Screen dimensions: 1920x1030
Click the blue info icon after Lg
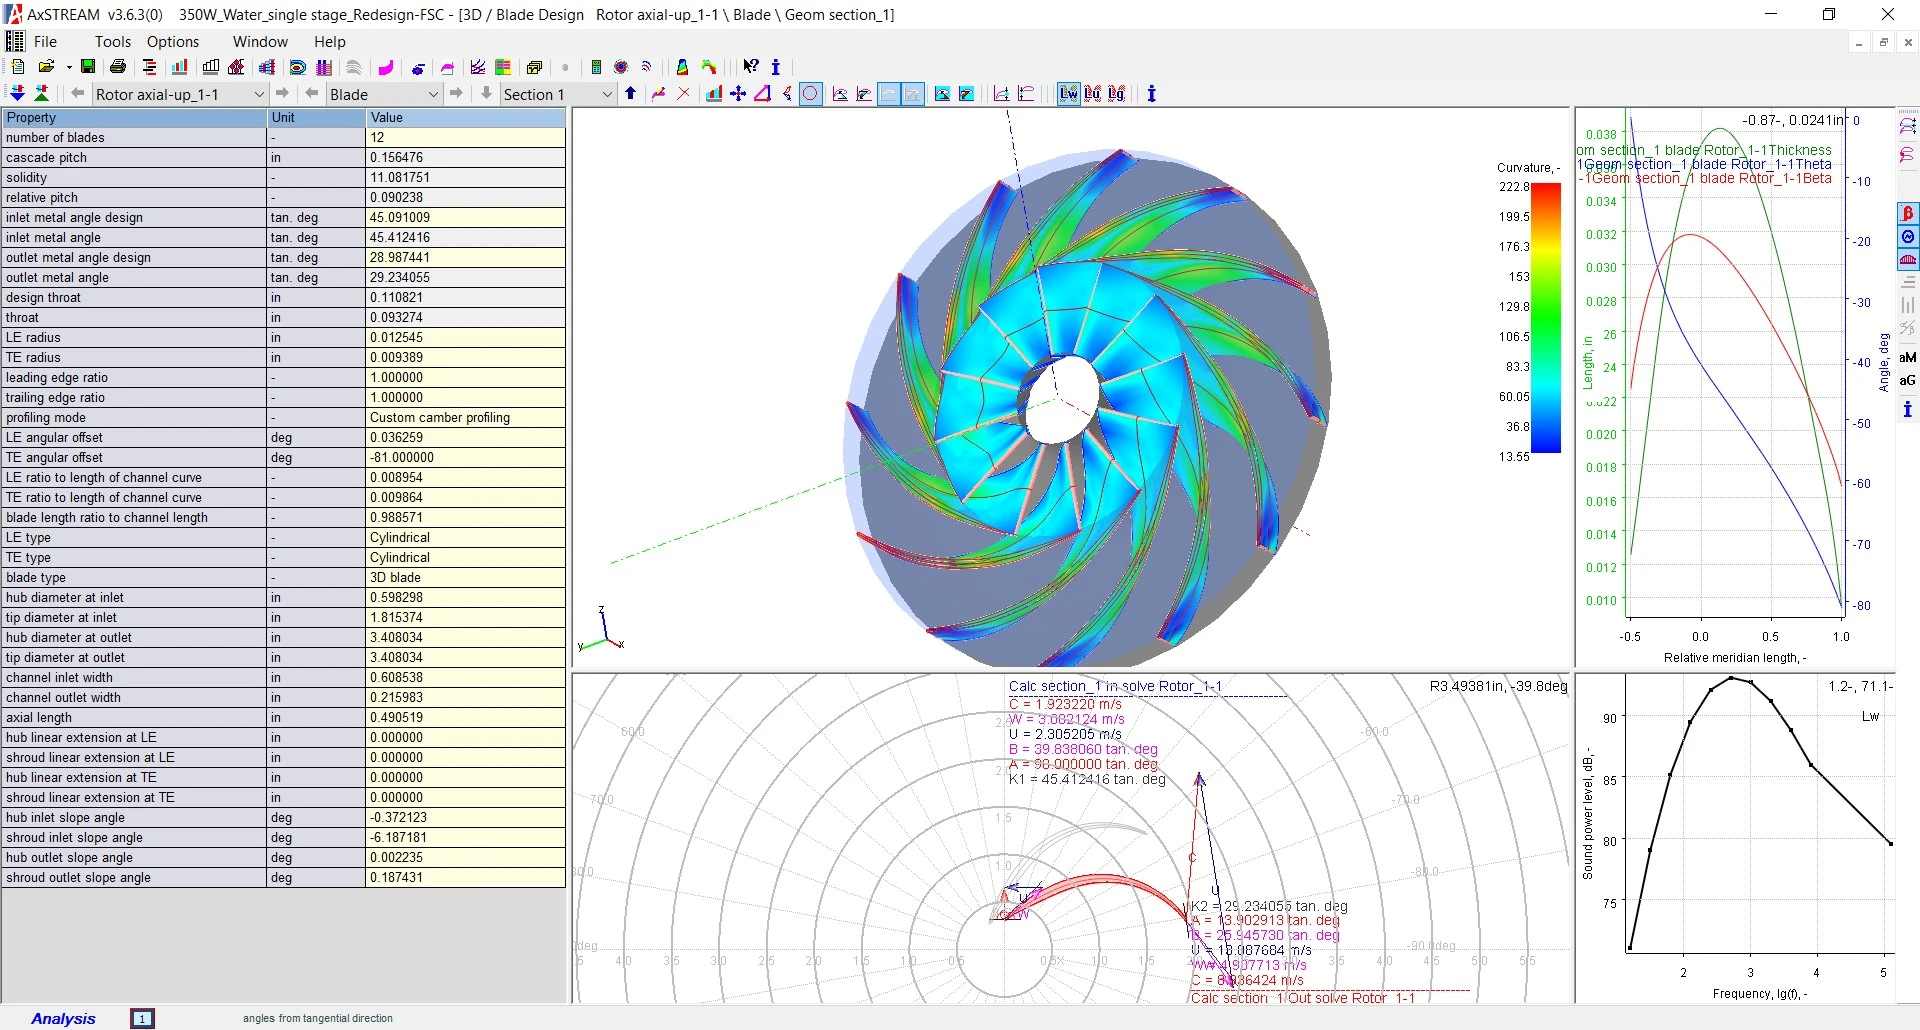(x=1152, y=93)
